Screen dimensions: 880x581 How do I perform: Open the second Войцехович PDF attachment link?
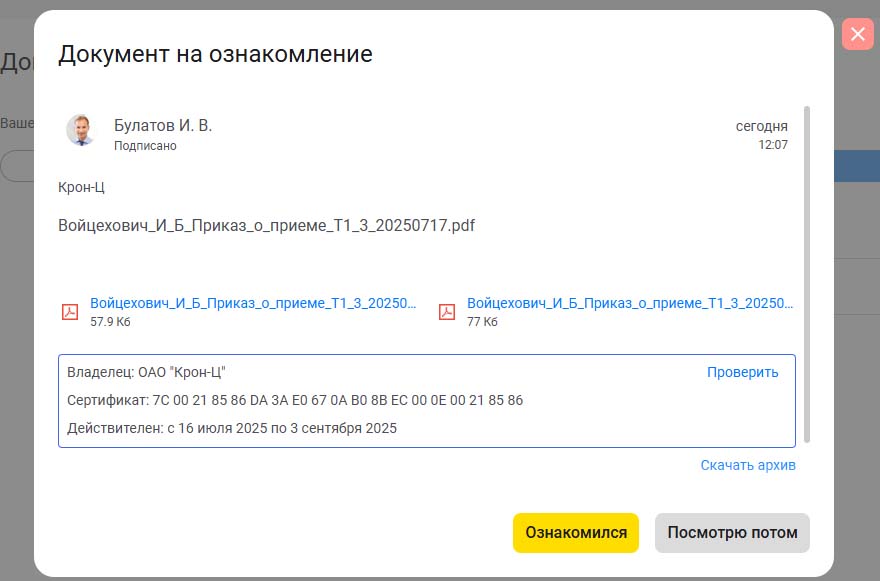[x=630, y=303]
